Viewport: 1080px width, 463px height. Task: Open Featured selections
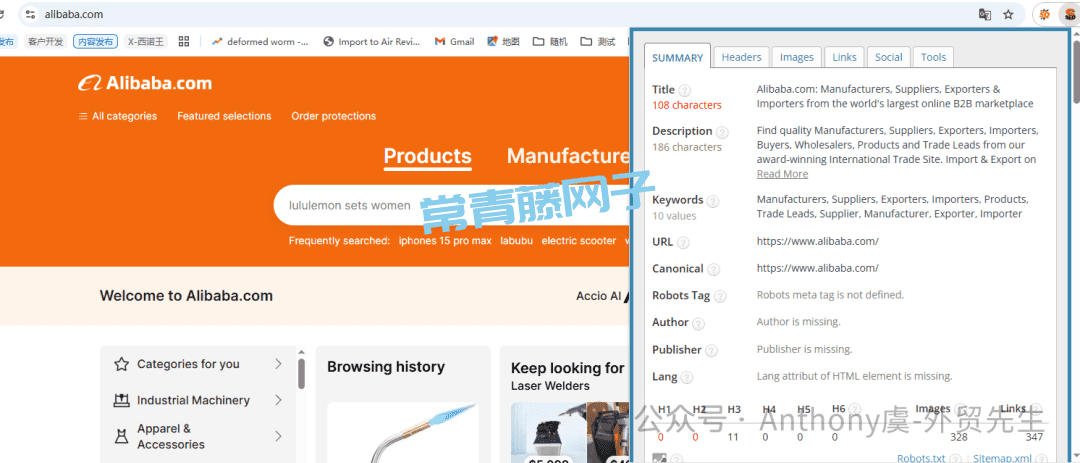pyautogui.click(x=224, y=116)
